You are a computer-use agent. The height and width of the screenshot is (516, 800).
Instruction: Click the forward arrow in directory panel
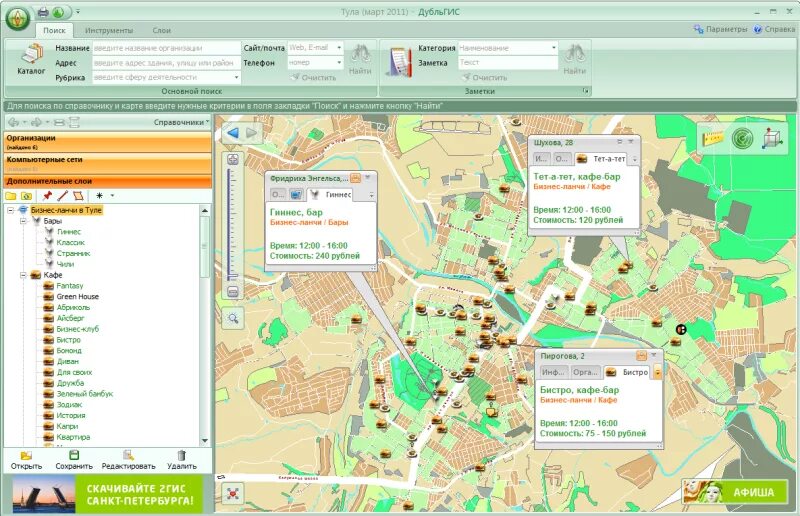coord(36,122)
